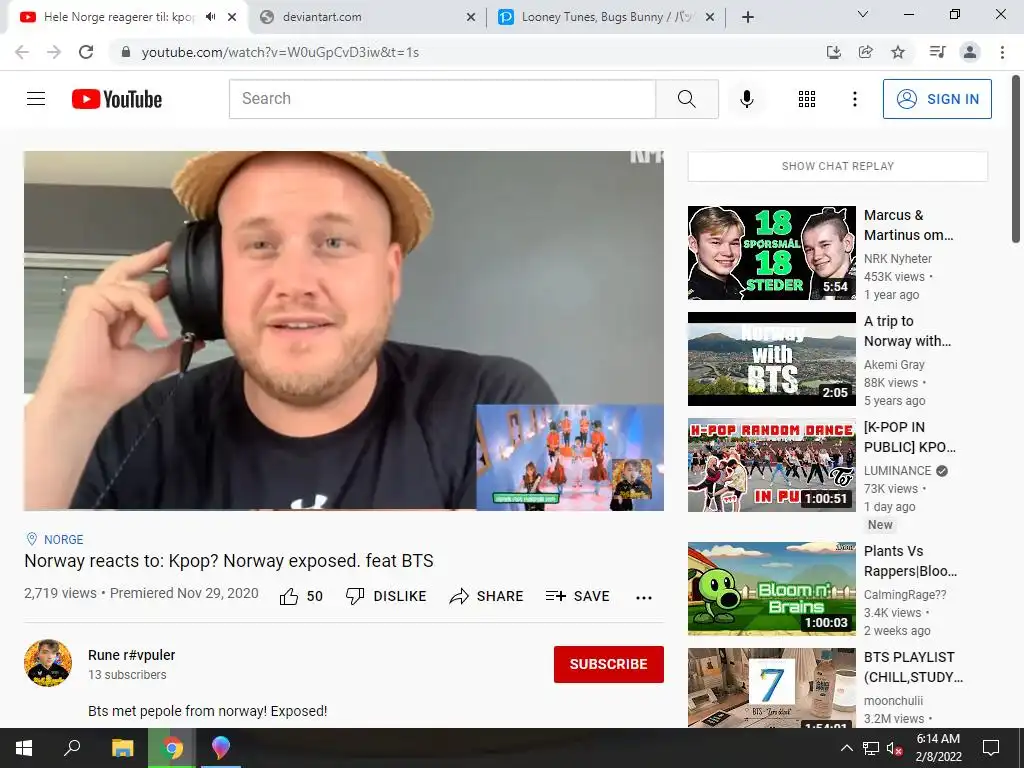Close the deviantart.com tab
The width and height of the screenshot is (1024, 768).
coord(471,18)
